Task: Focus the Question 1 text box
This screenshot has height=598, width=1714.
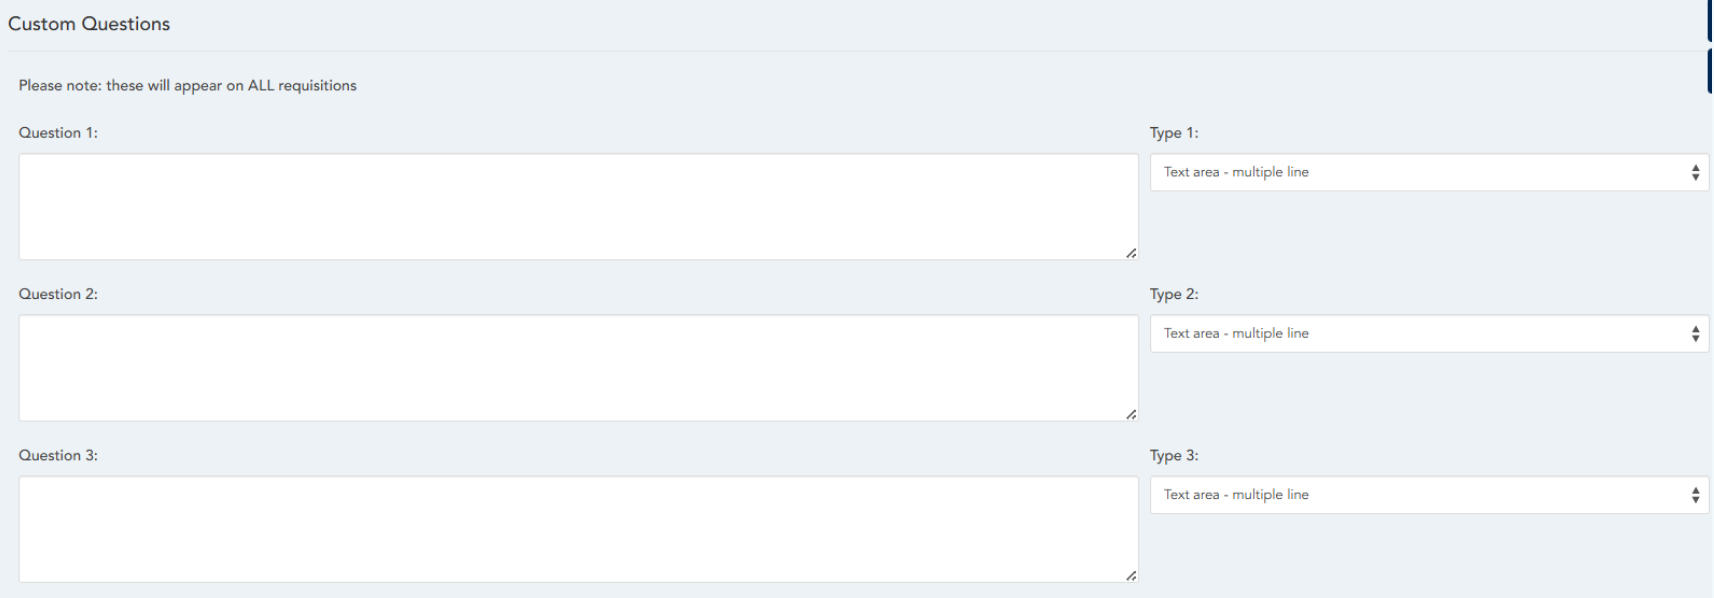Action: pos(578,207)
